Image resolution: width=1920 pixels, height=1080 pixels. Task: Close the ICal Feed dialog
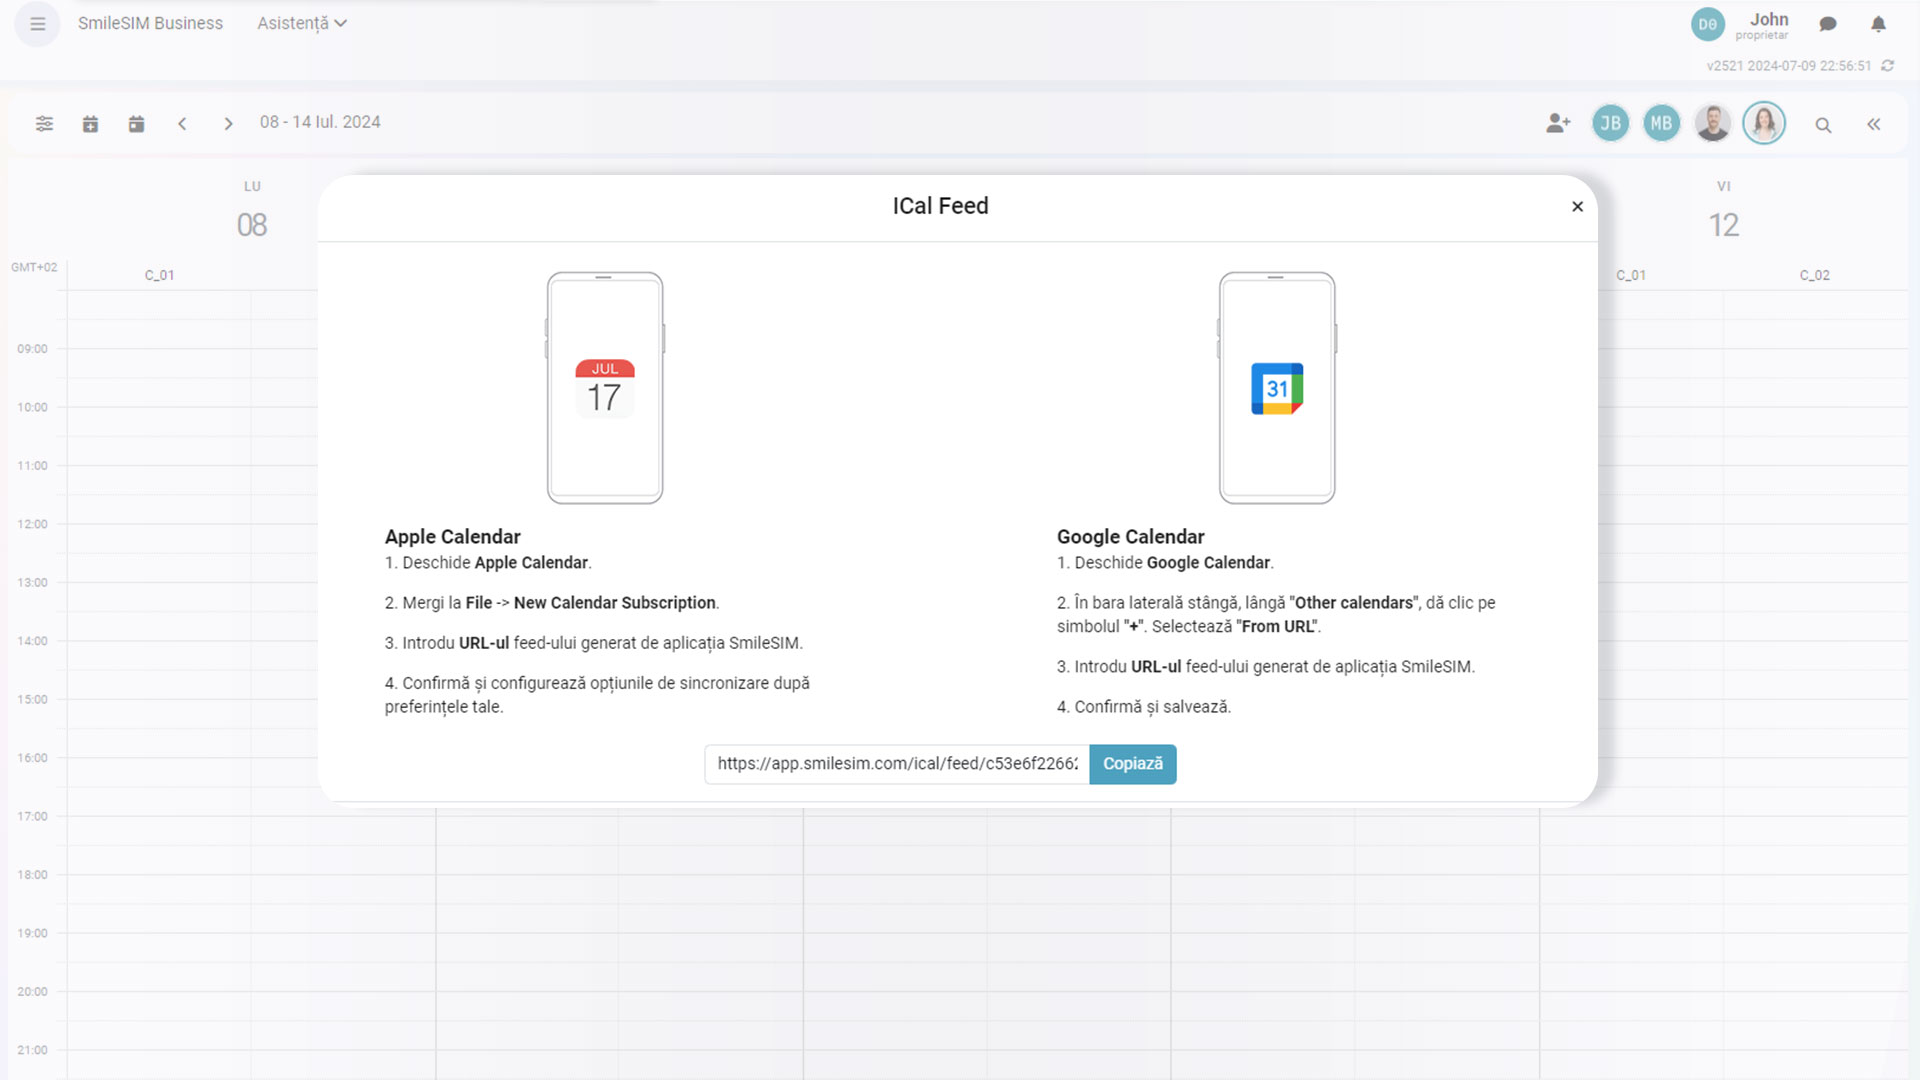pos(1577,207)
